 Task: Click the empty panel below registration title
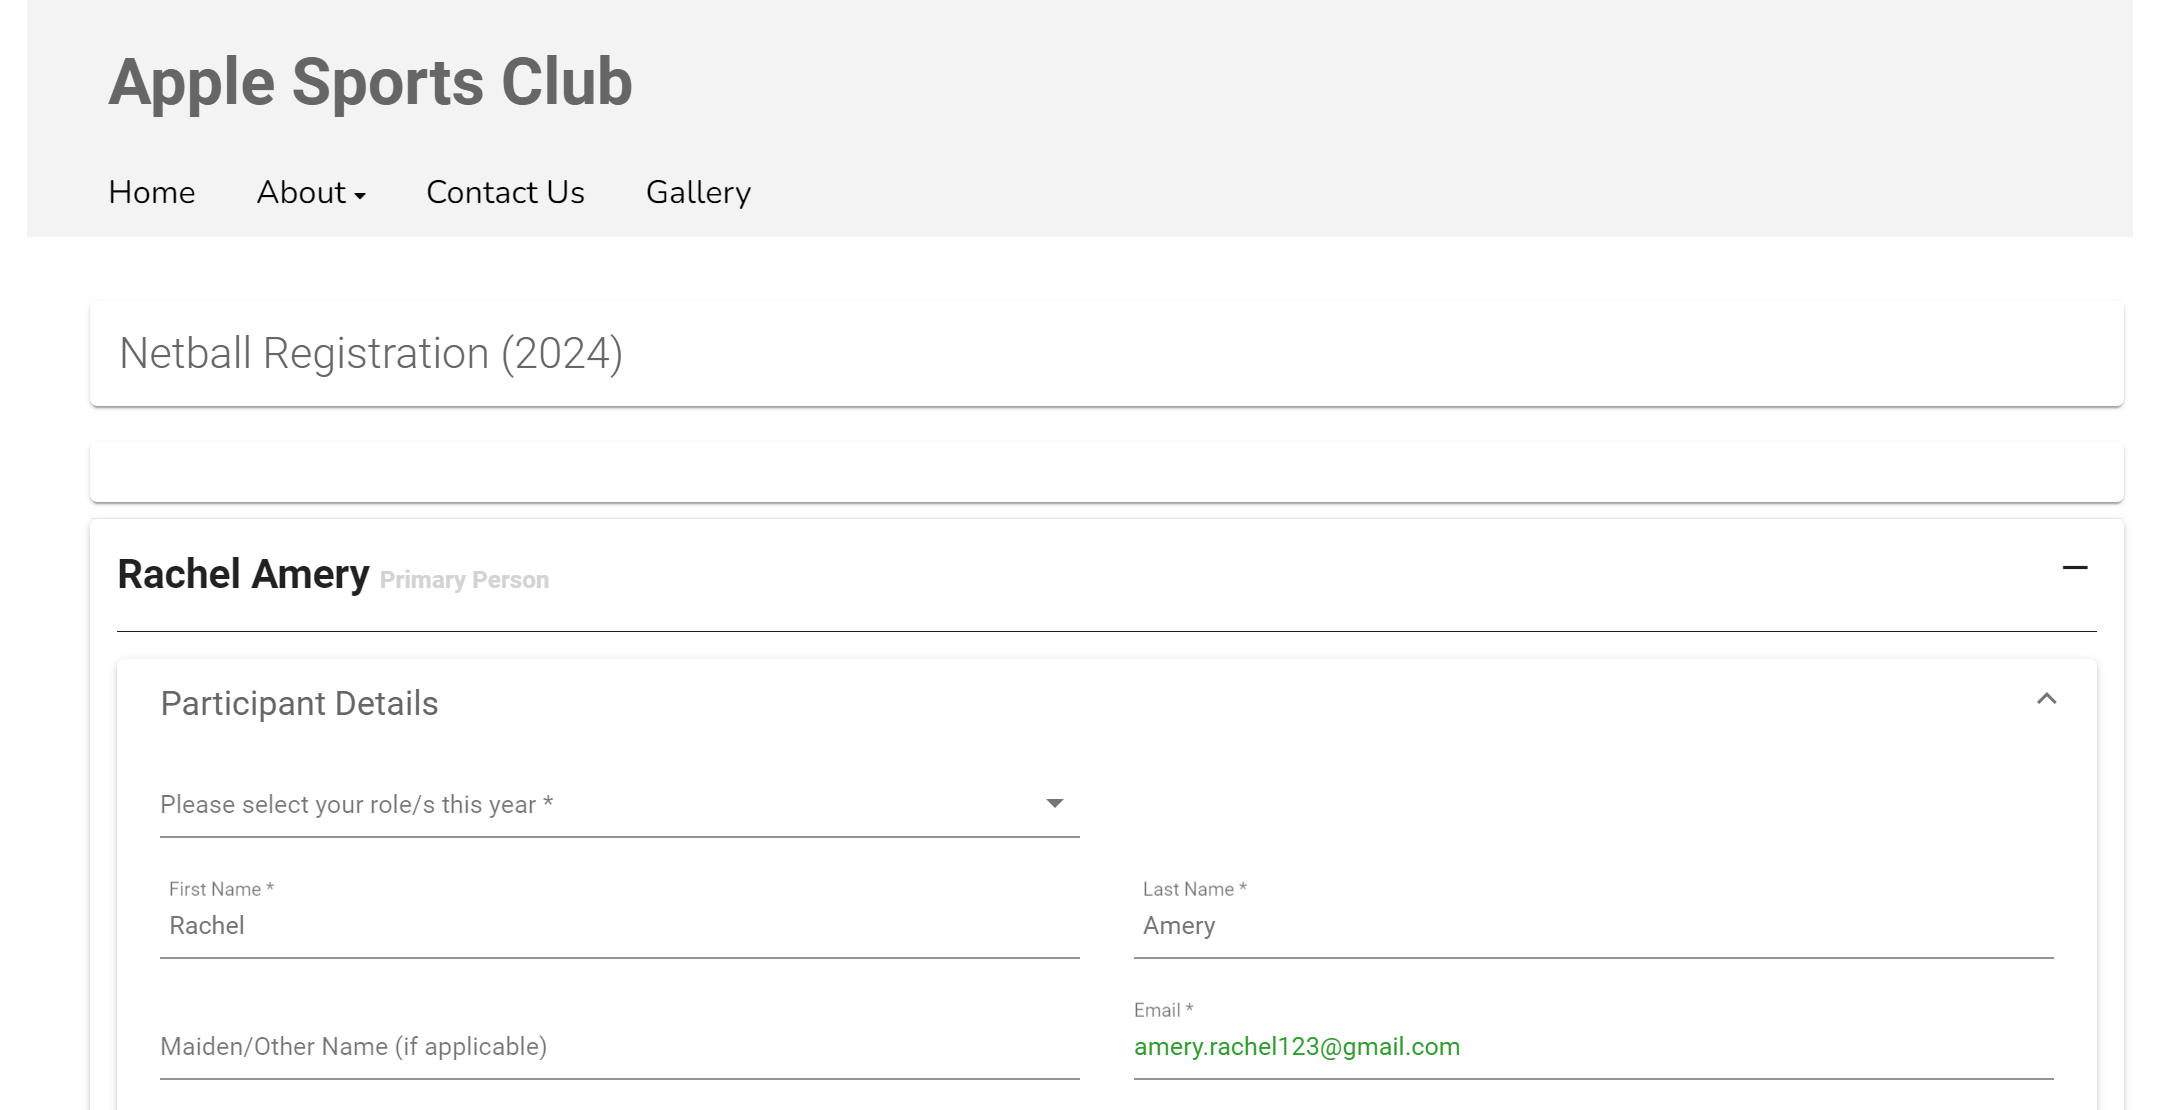1106,472
